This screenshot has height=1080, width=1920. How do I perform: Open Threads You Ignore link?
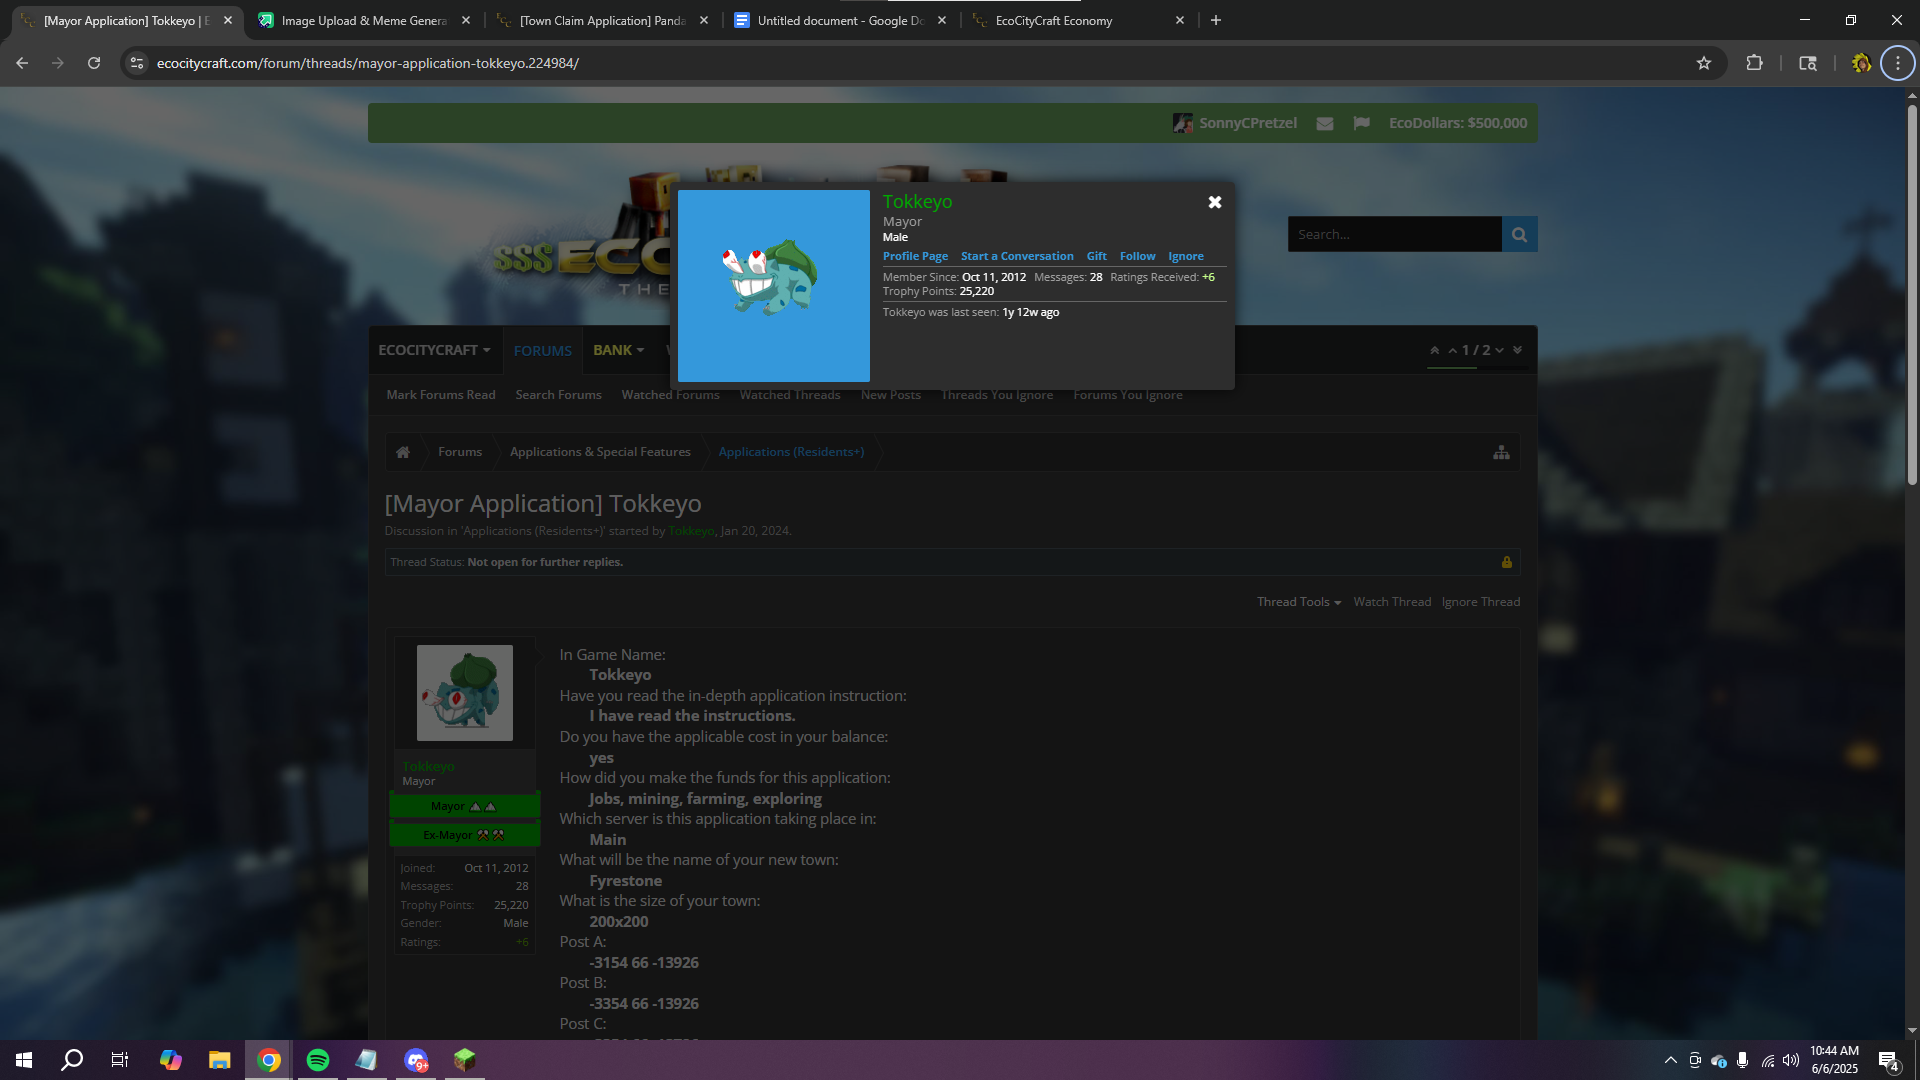tap(997, 395)
